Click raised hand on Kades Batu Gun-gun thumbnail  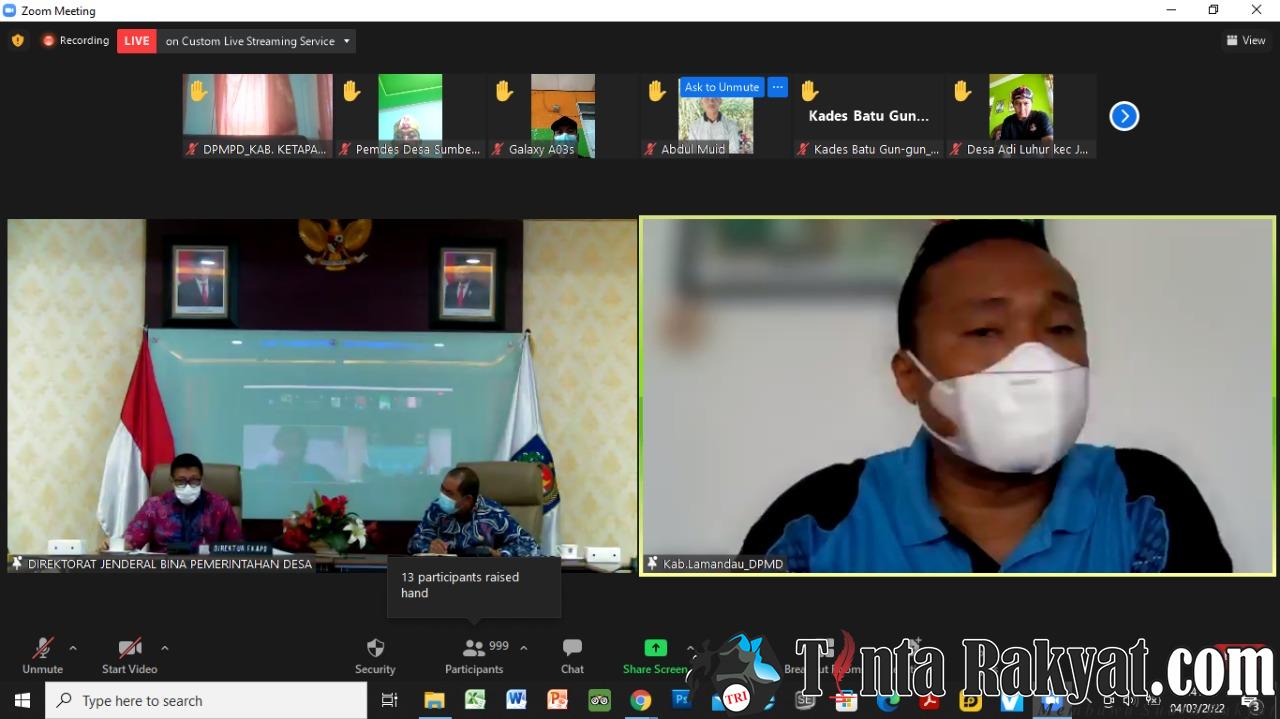coord(809,91)
